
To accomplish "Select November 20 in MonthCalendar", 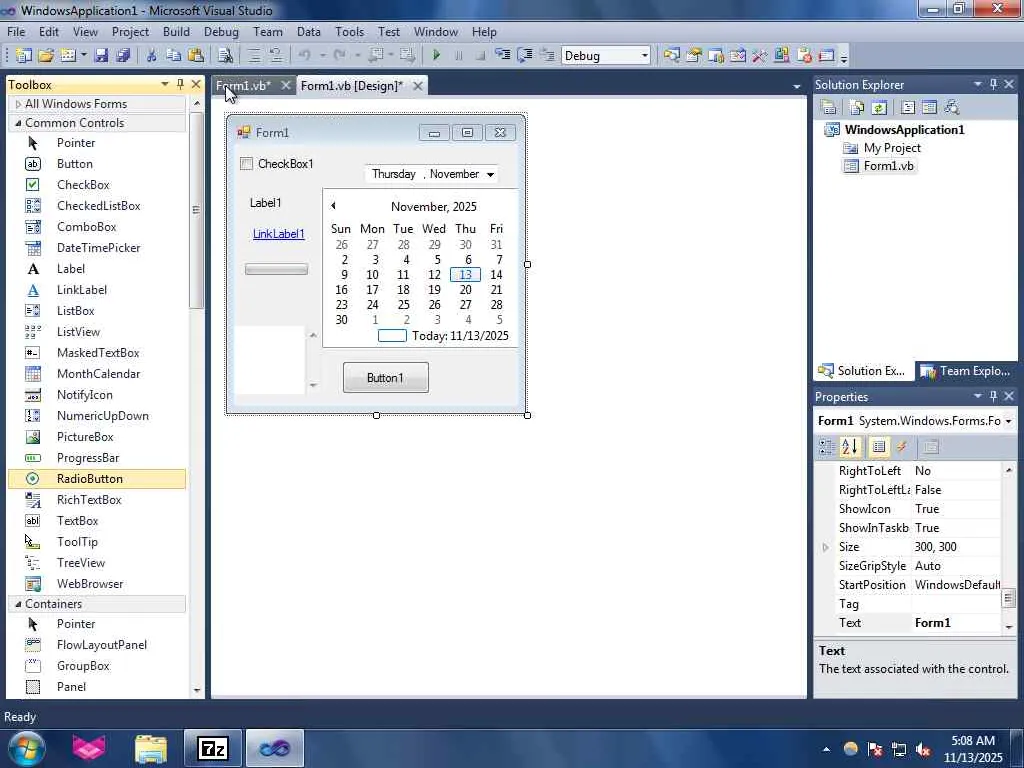I will [x=466, y=290].
